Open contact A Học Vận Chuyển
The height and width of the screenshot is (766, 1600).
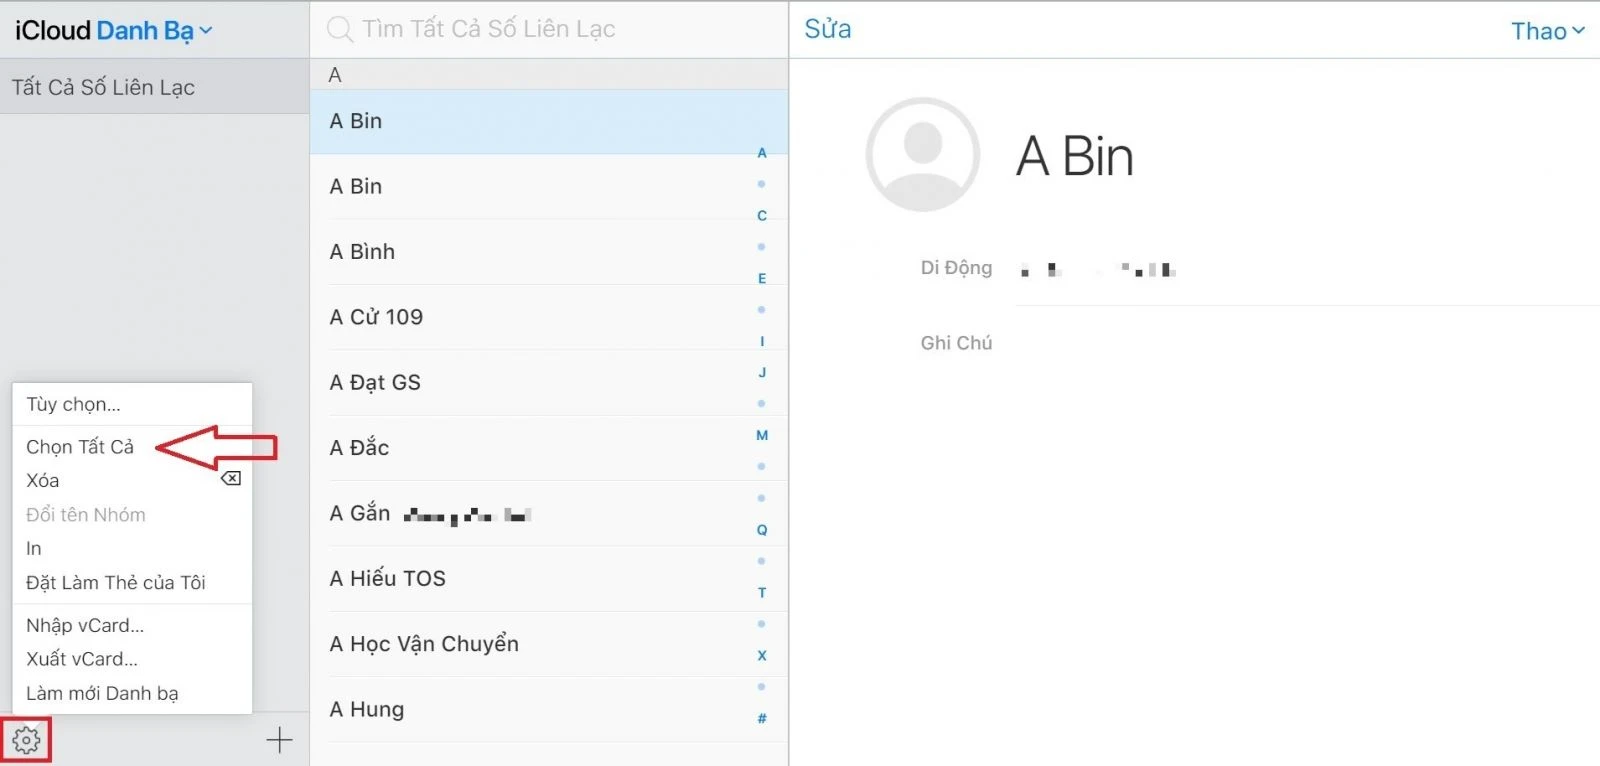pos(424,644)
